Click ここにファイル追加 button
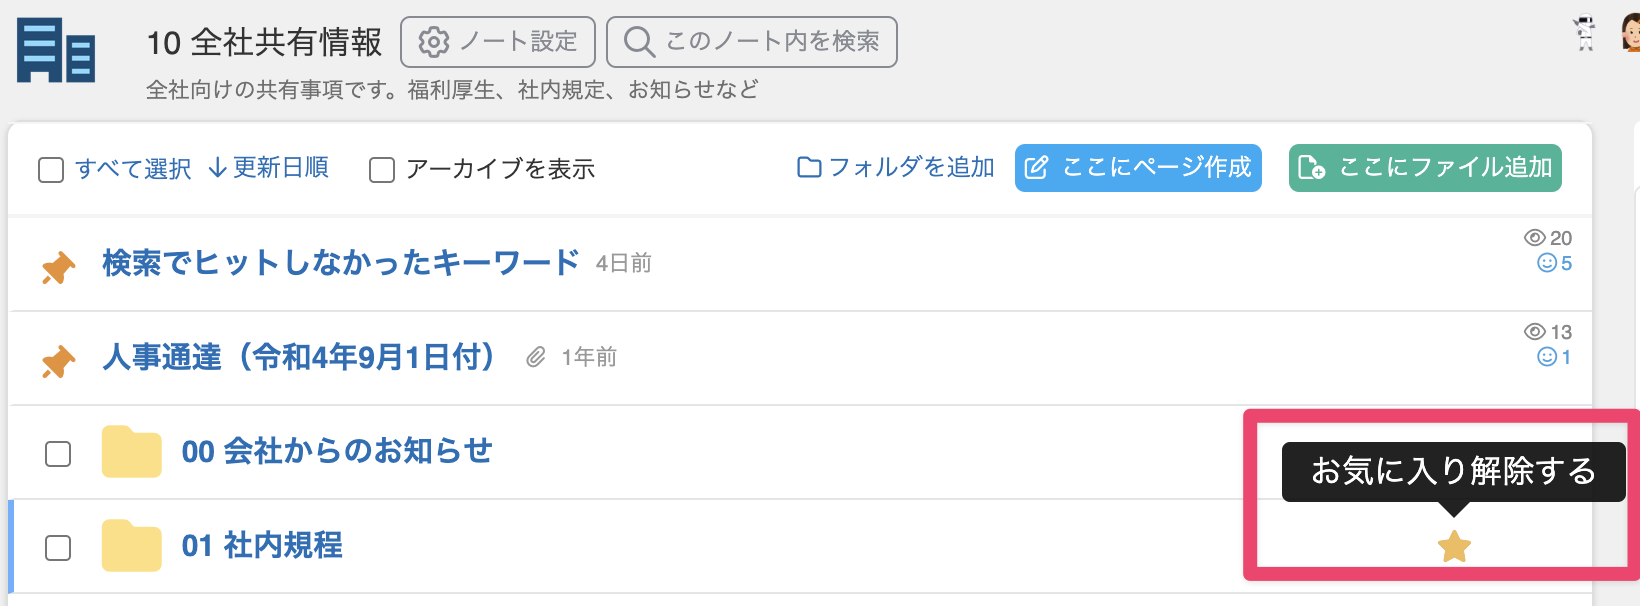Image resolution: width=1640 pixels, height=606 pixels. [1425, 168]
